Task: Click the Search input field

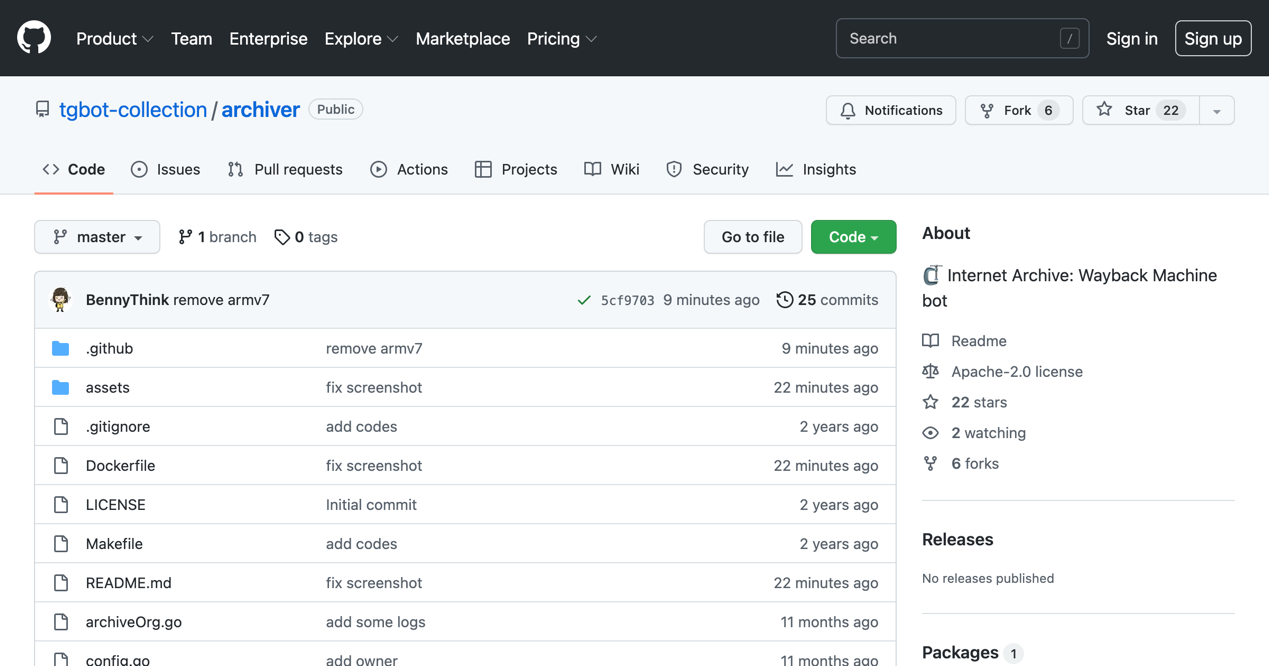Action: 950,38
